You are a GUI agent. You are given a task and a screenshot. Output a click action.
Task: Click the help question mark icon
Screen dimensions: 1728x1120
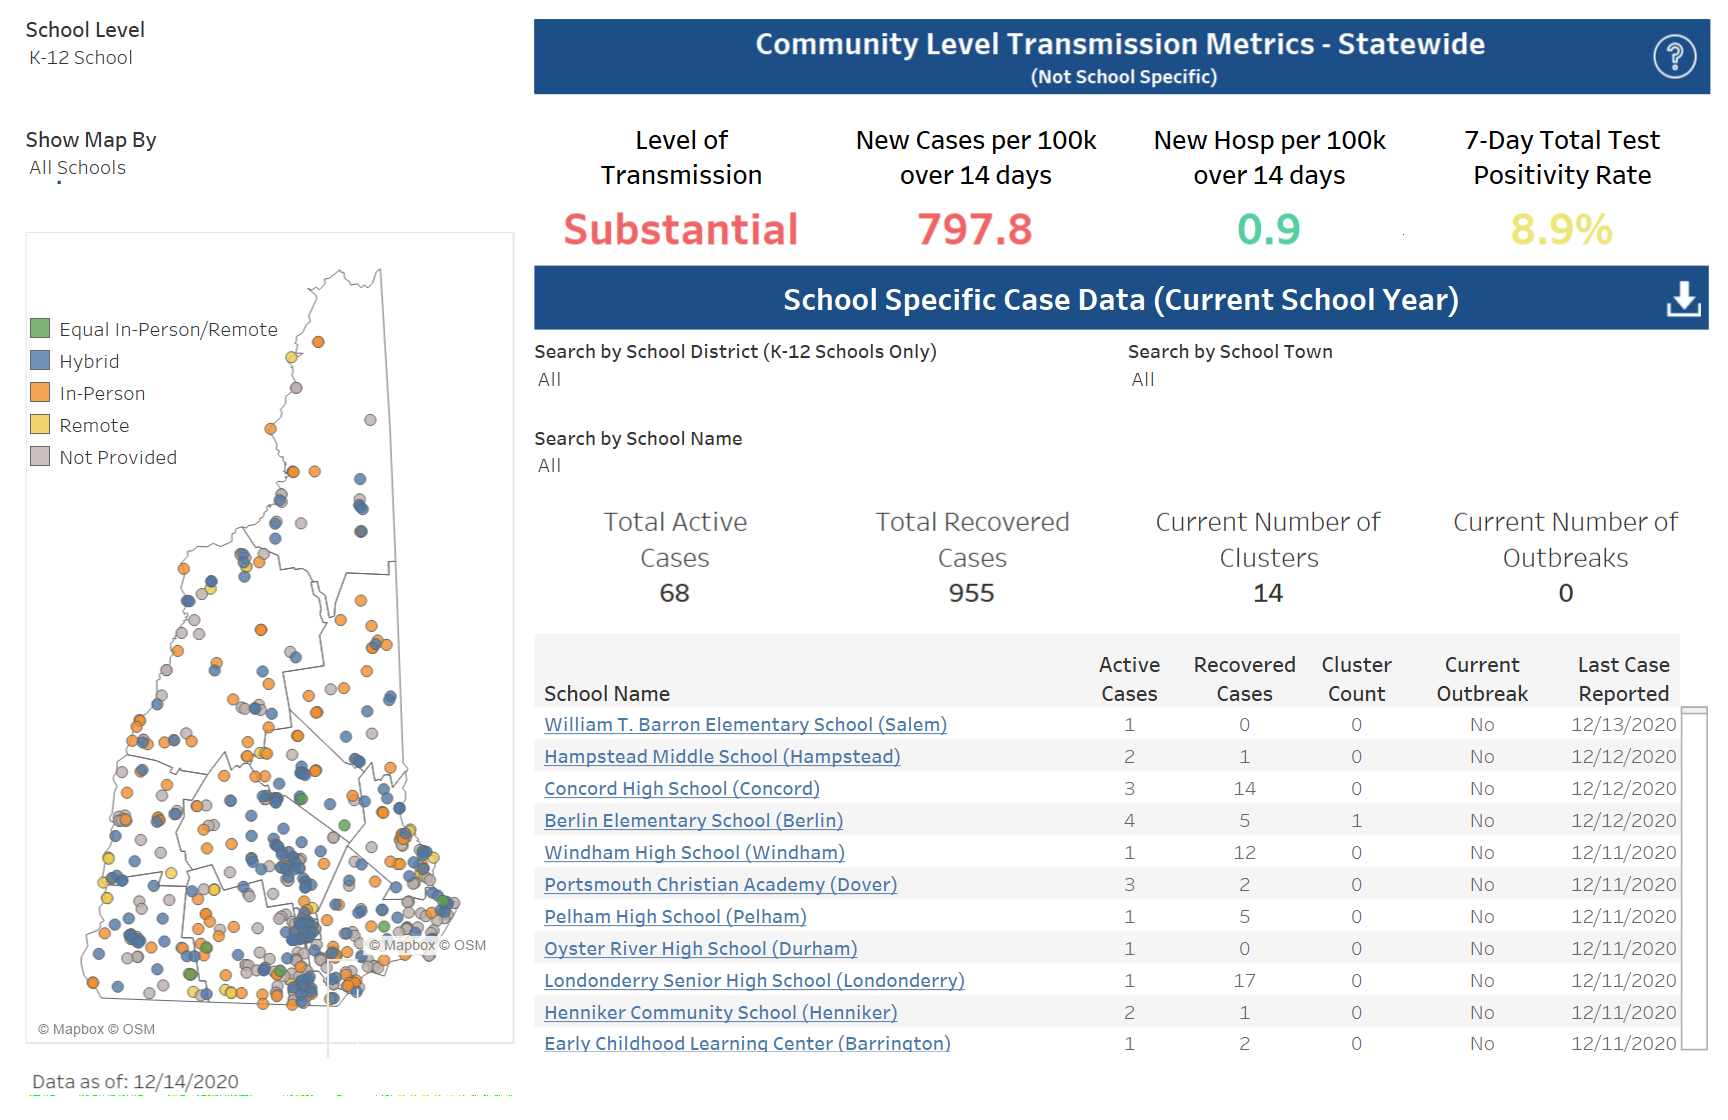click(1674, 56)
